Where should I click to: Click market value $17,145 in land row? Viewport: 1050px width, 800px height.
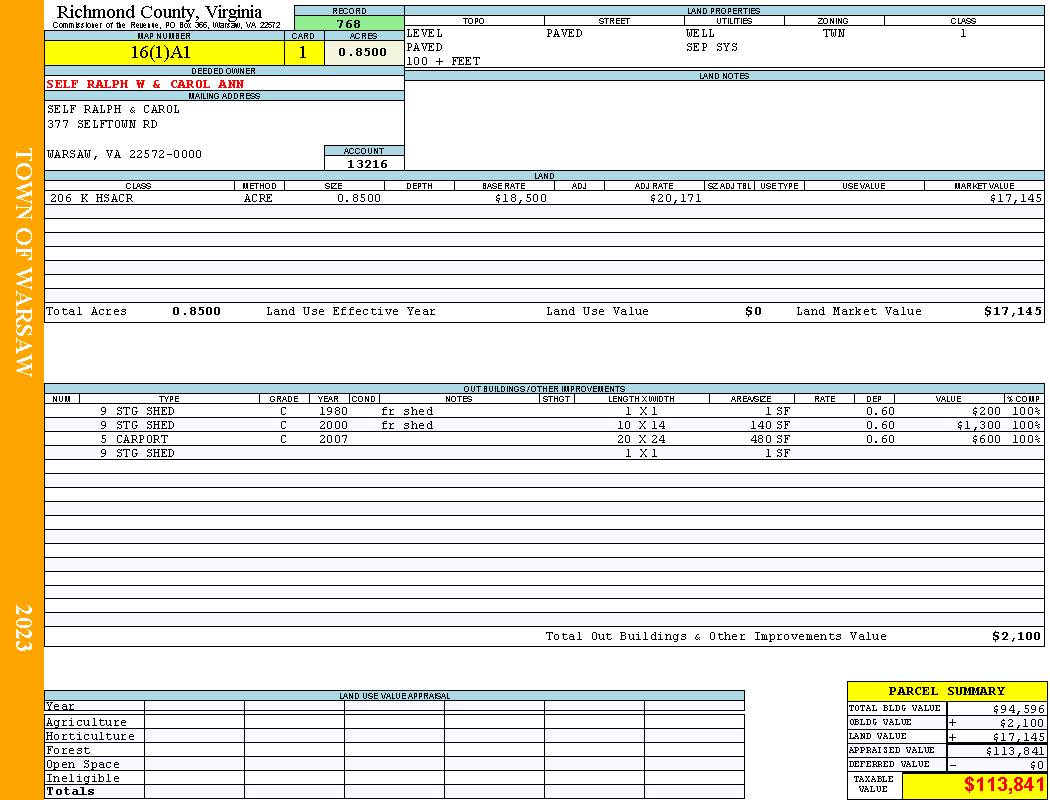(1016, 199)
